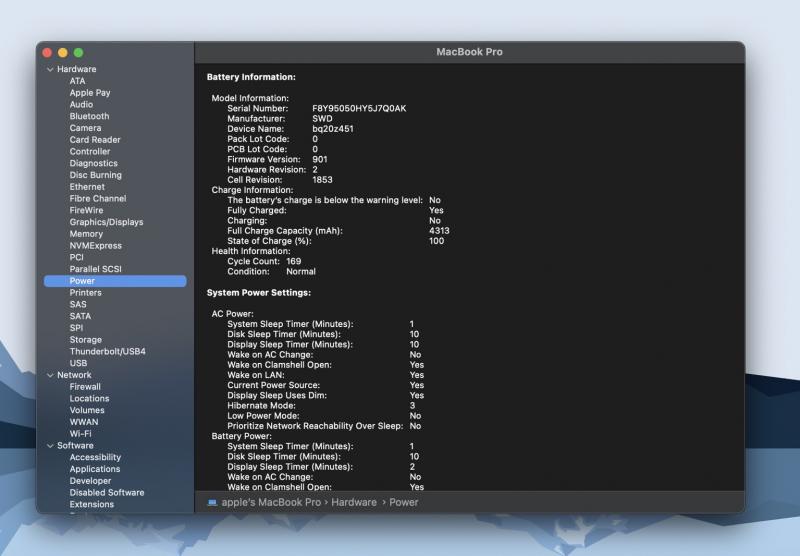The width and height of the screenshot is (800, 556).
Task: Click the device name bq20z451
Action: [x=333, y=129]
